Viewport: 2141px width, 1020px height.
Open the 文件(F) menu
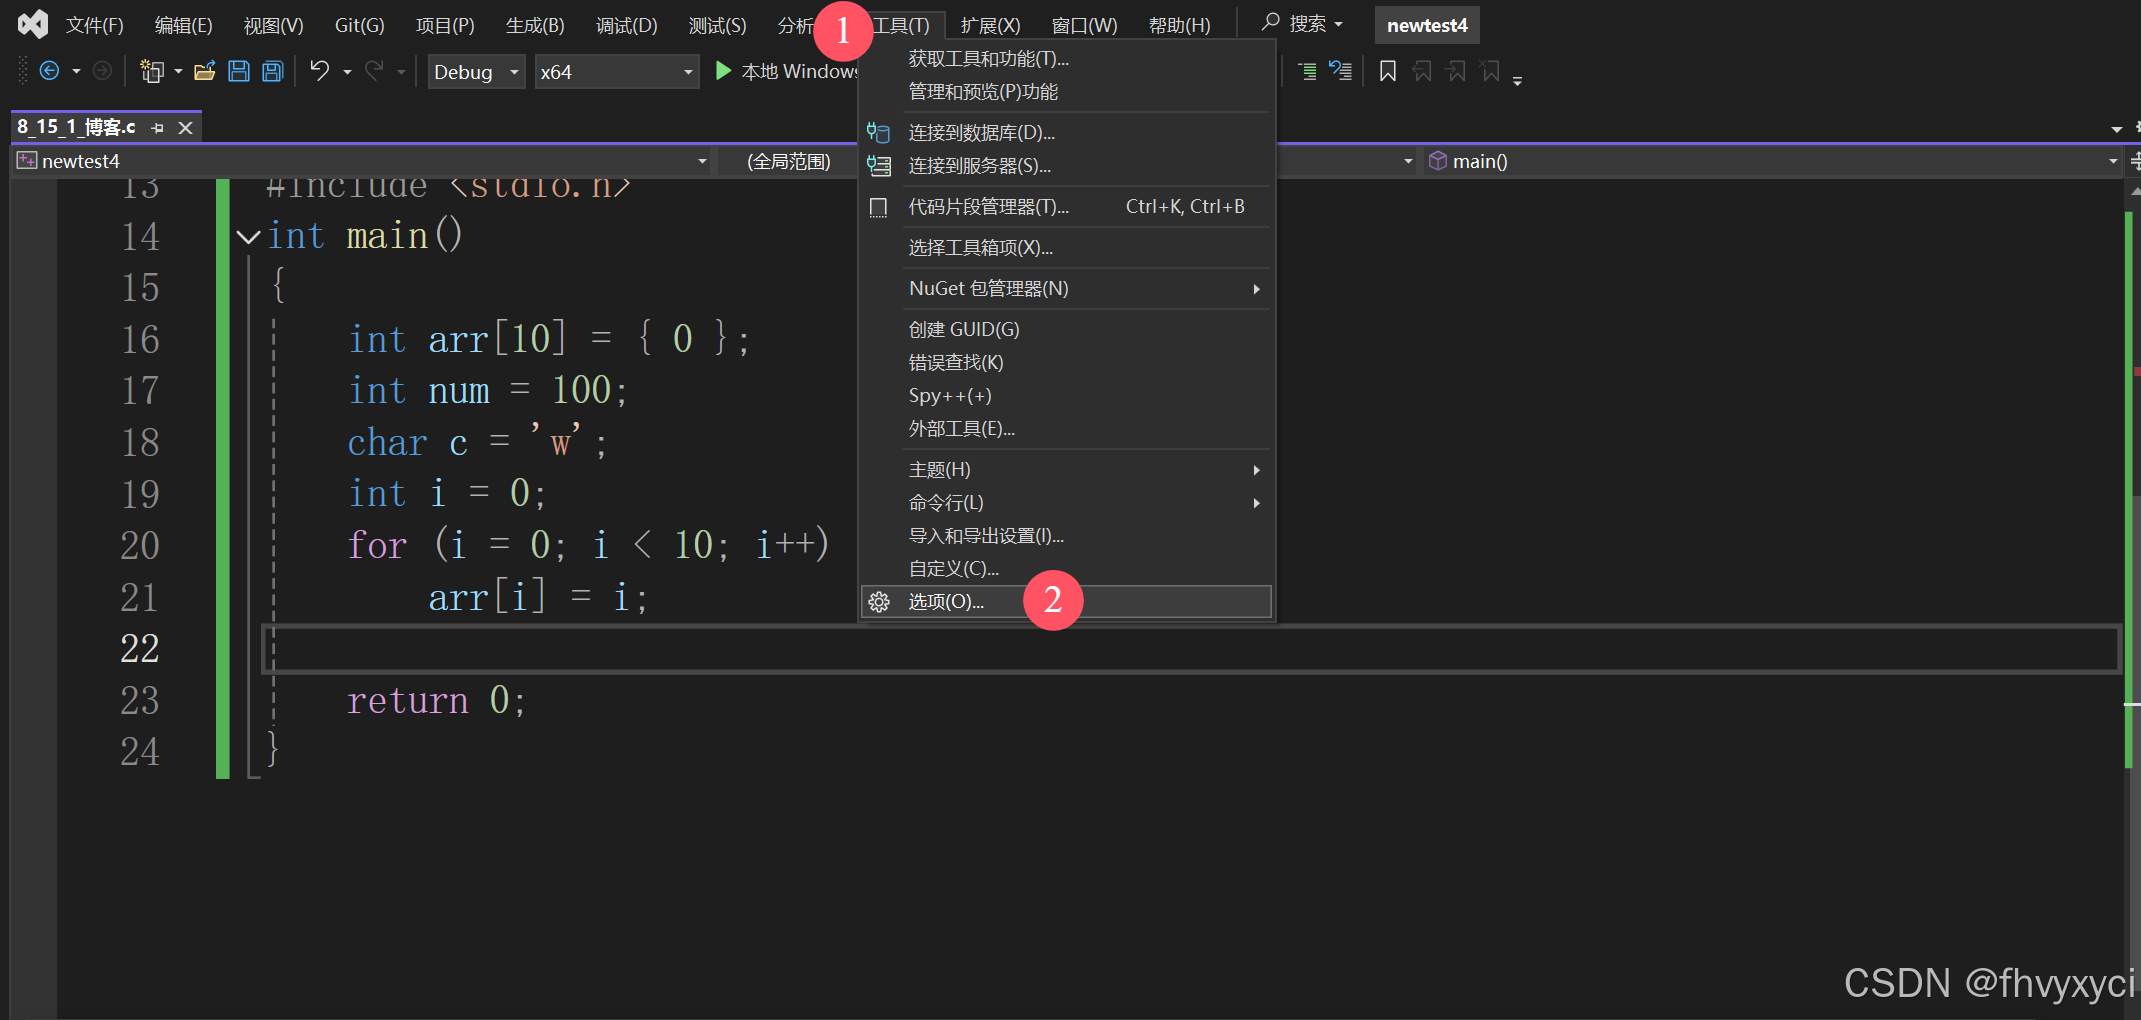(95, 25)
